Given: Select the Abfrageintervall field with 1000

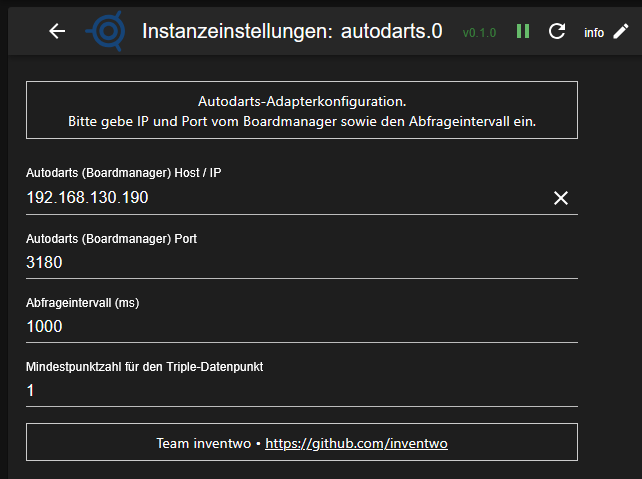Looking at the screenshot, I should pyautogui.click(x=300, y=327).
